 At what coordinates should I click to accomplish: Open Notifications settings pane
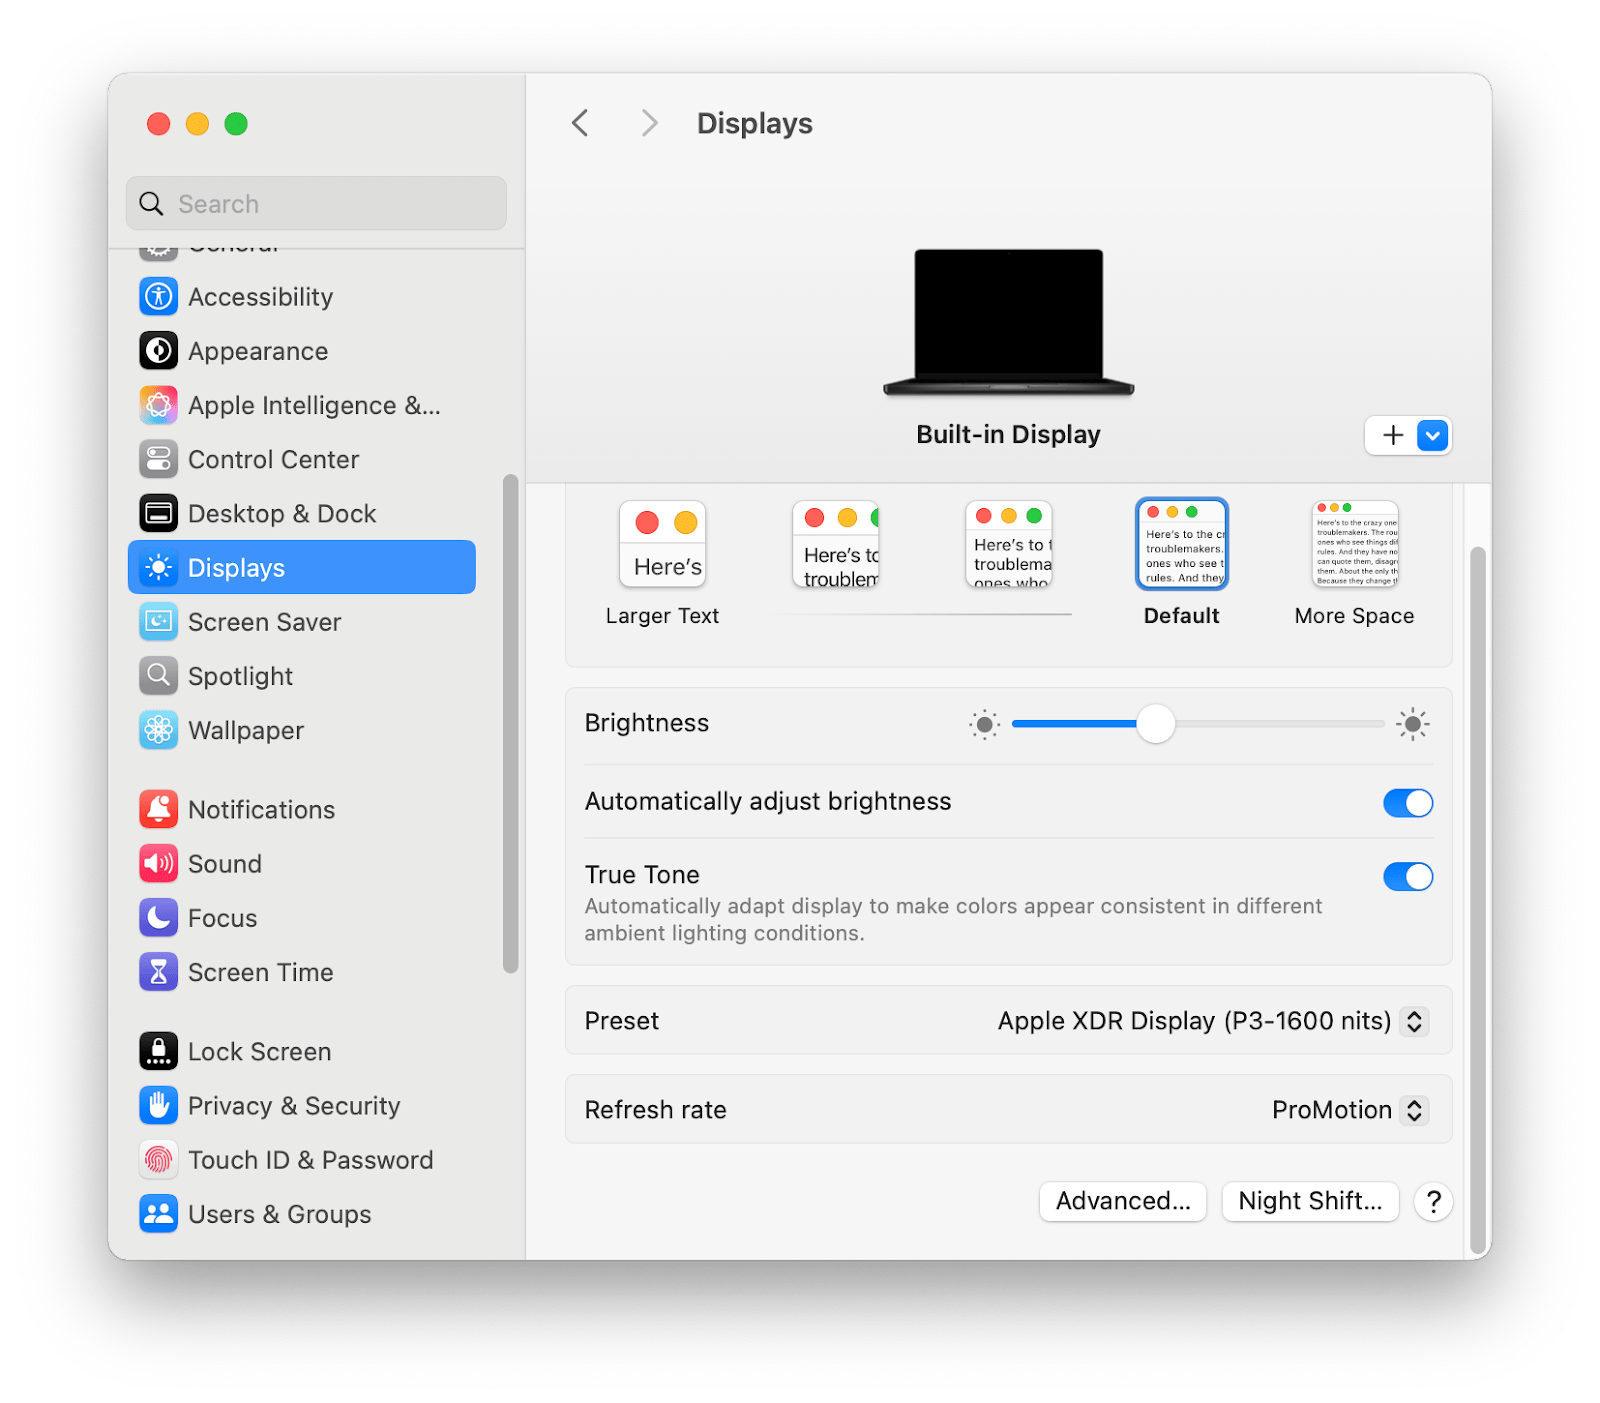point(302,809)
